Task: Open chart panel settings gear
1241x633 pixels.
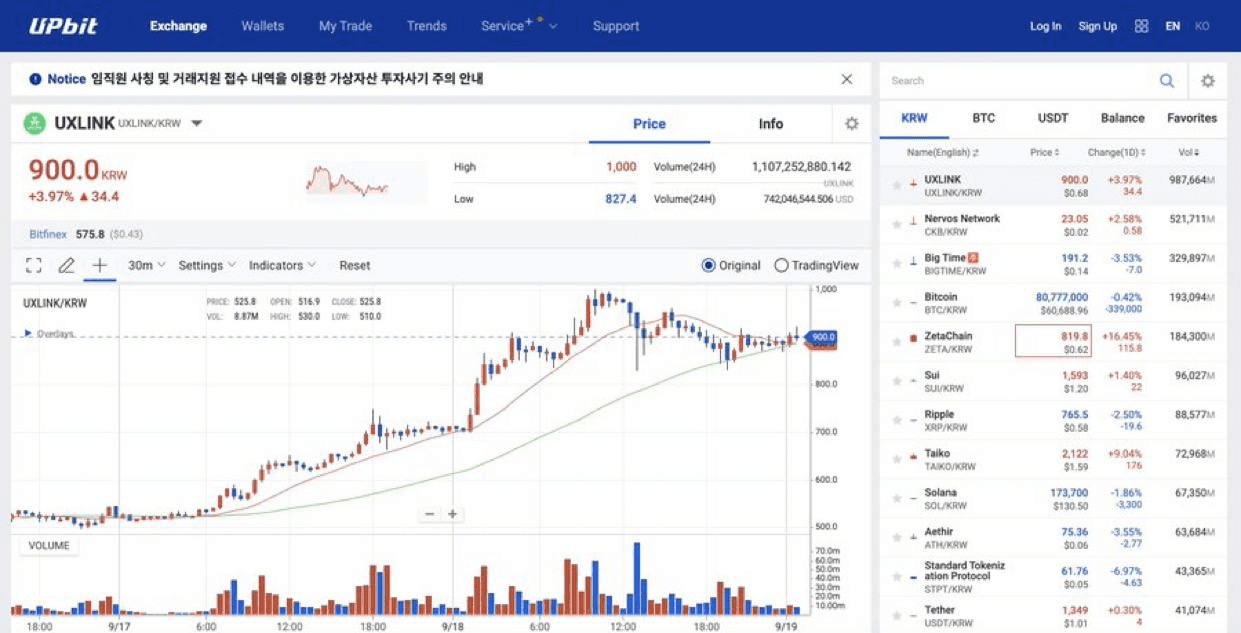Action: point(852,124)
